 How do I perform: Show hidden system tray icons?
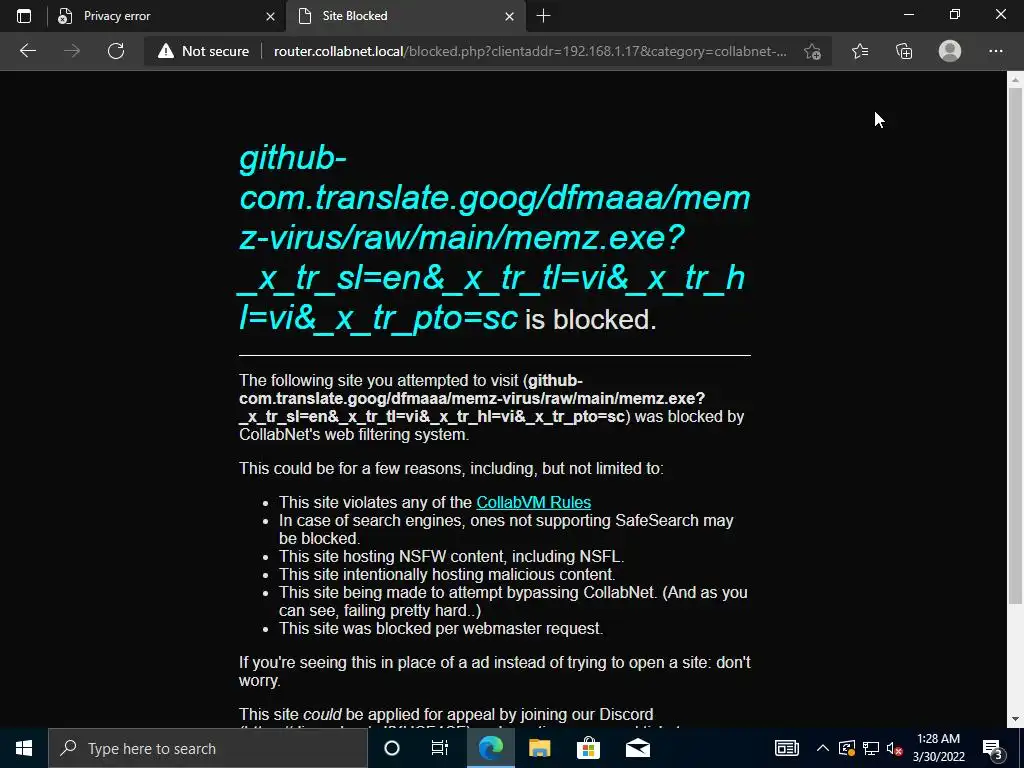point(823,748)
